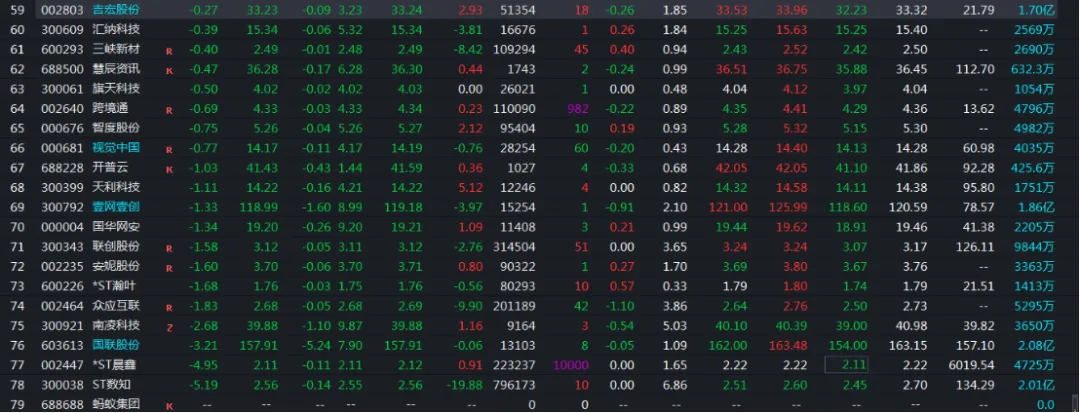Select the 开普云 stock name

110,167
